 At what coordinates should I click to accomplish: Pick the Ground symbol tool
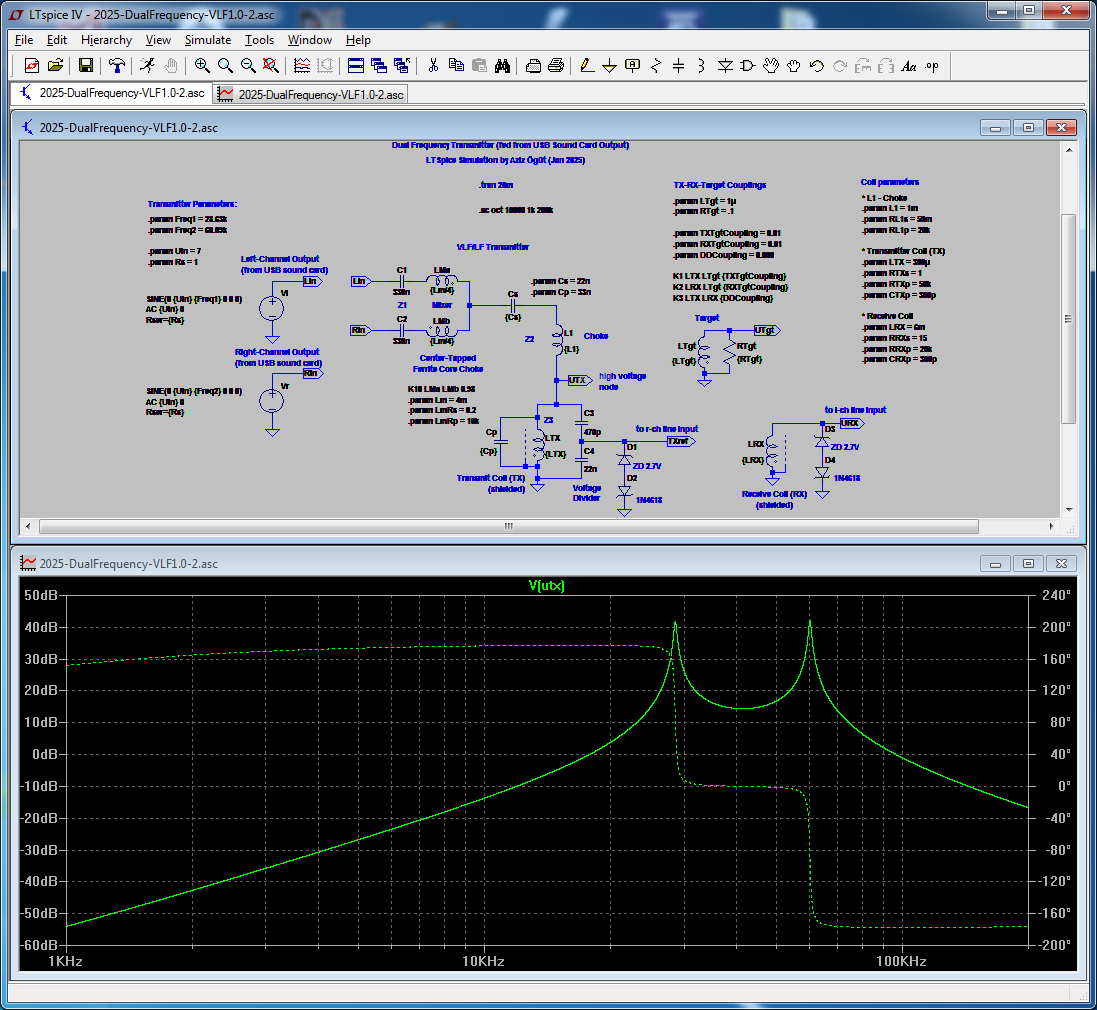(x=609, y=66)
